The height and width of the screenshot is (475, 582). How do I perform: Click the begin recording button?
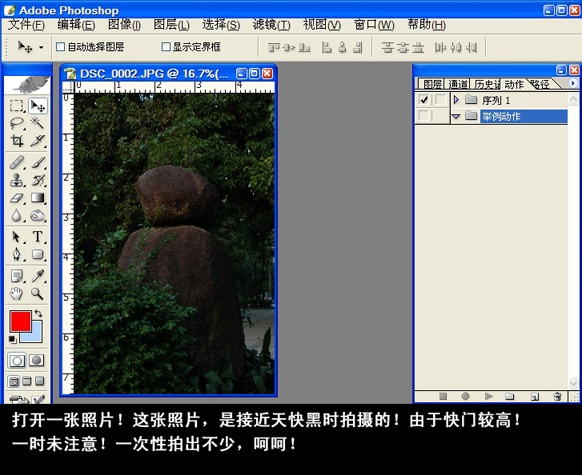click(465, 396)
